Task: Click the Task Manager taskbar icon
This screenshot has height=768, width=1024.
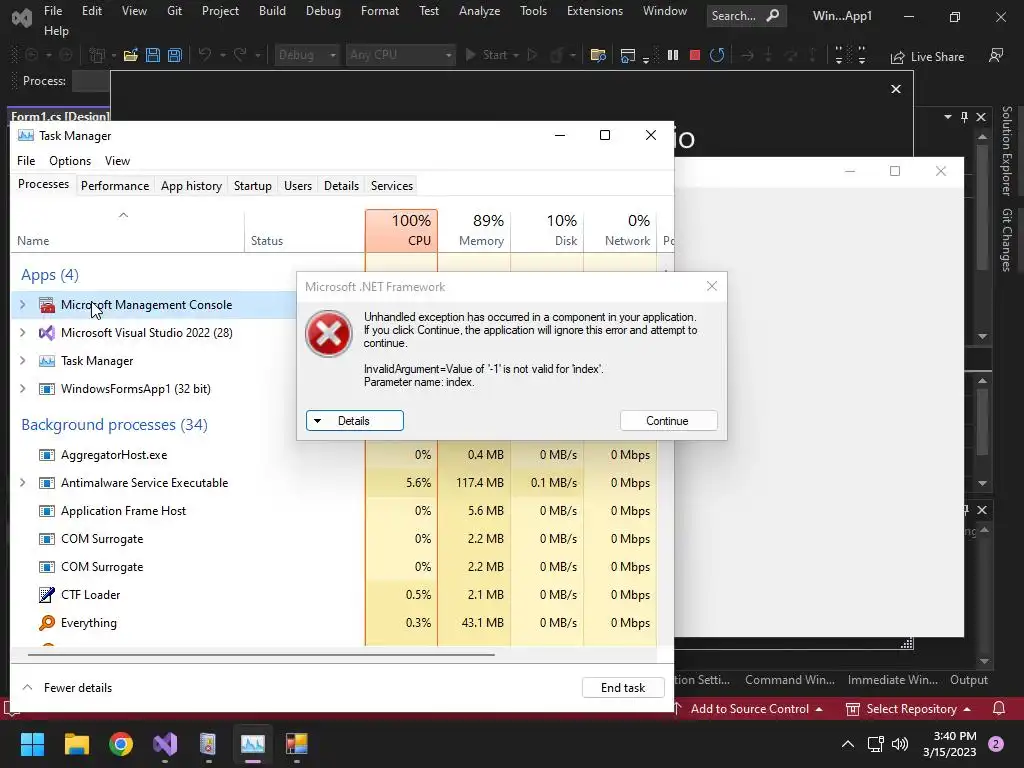Action: 253,744
